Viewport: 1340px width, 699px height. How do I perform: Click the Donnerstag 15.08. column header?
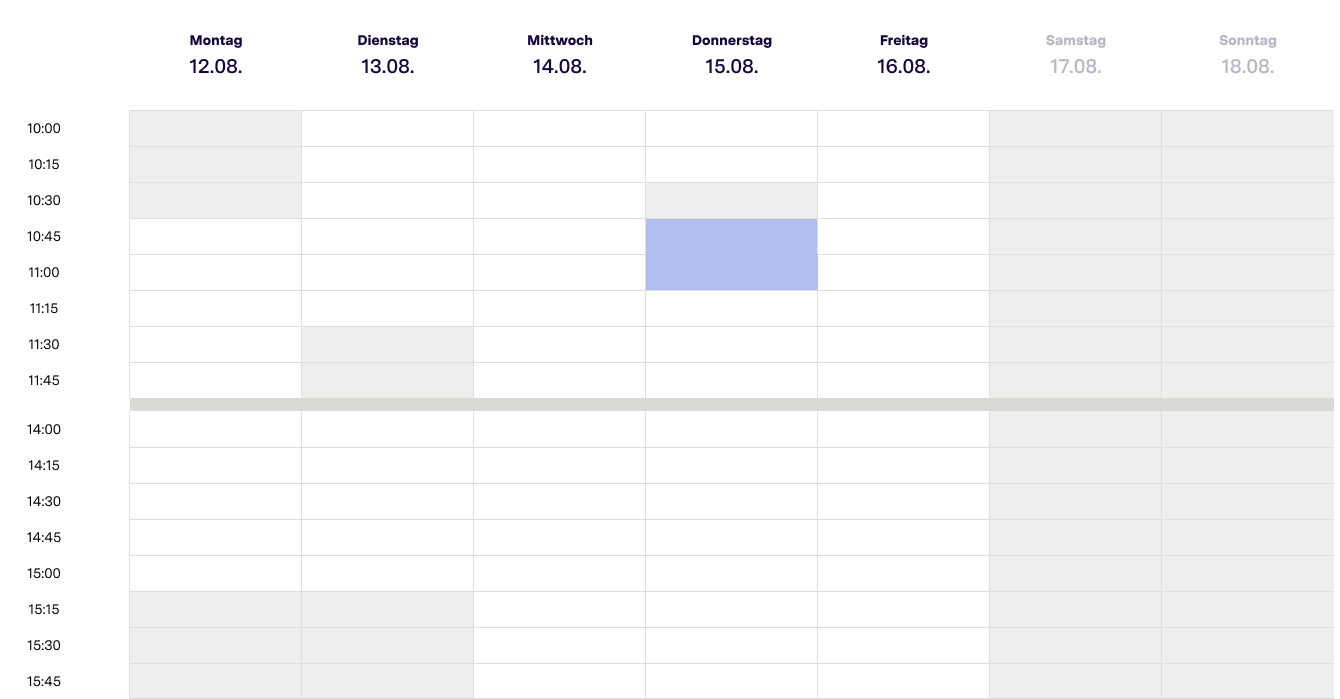tap(732, 54)
